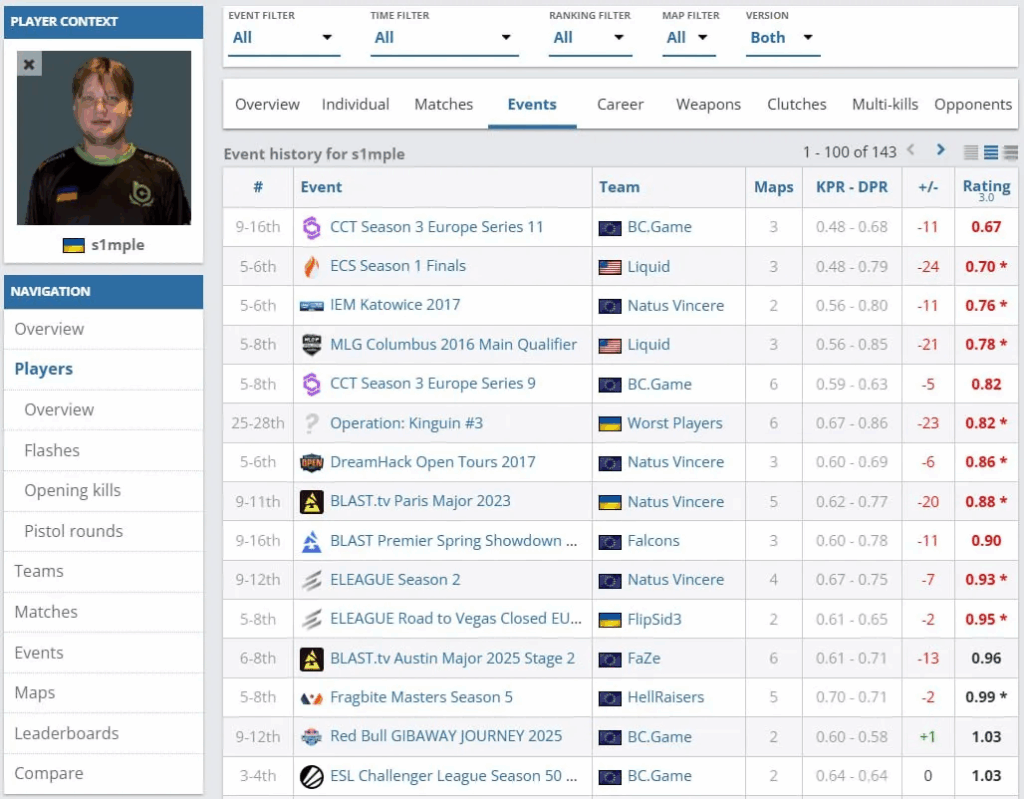Viewport: 1024px width, 799px height.
Task: Click the previous page arrow
Action: click(910, 151)
